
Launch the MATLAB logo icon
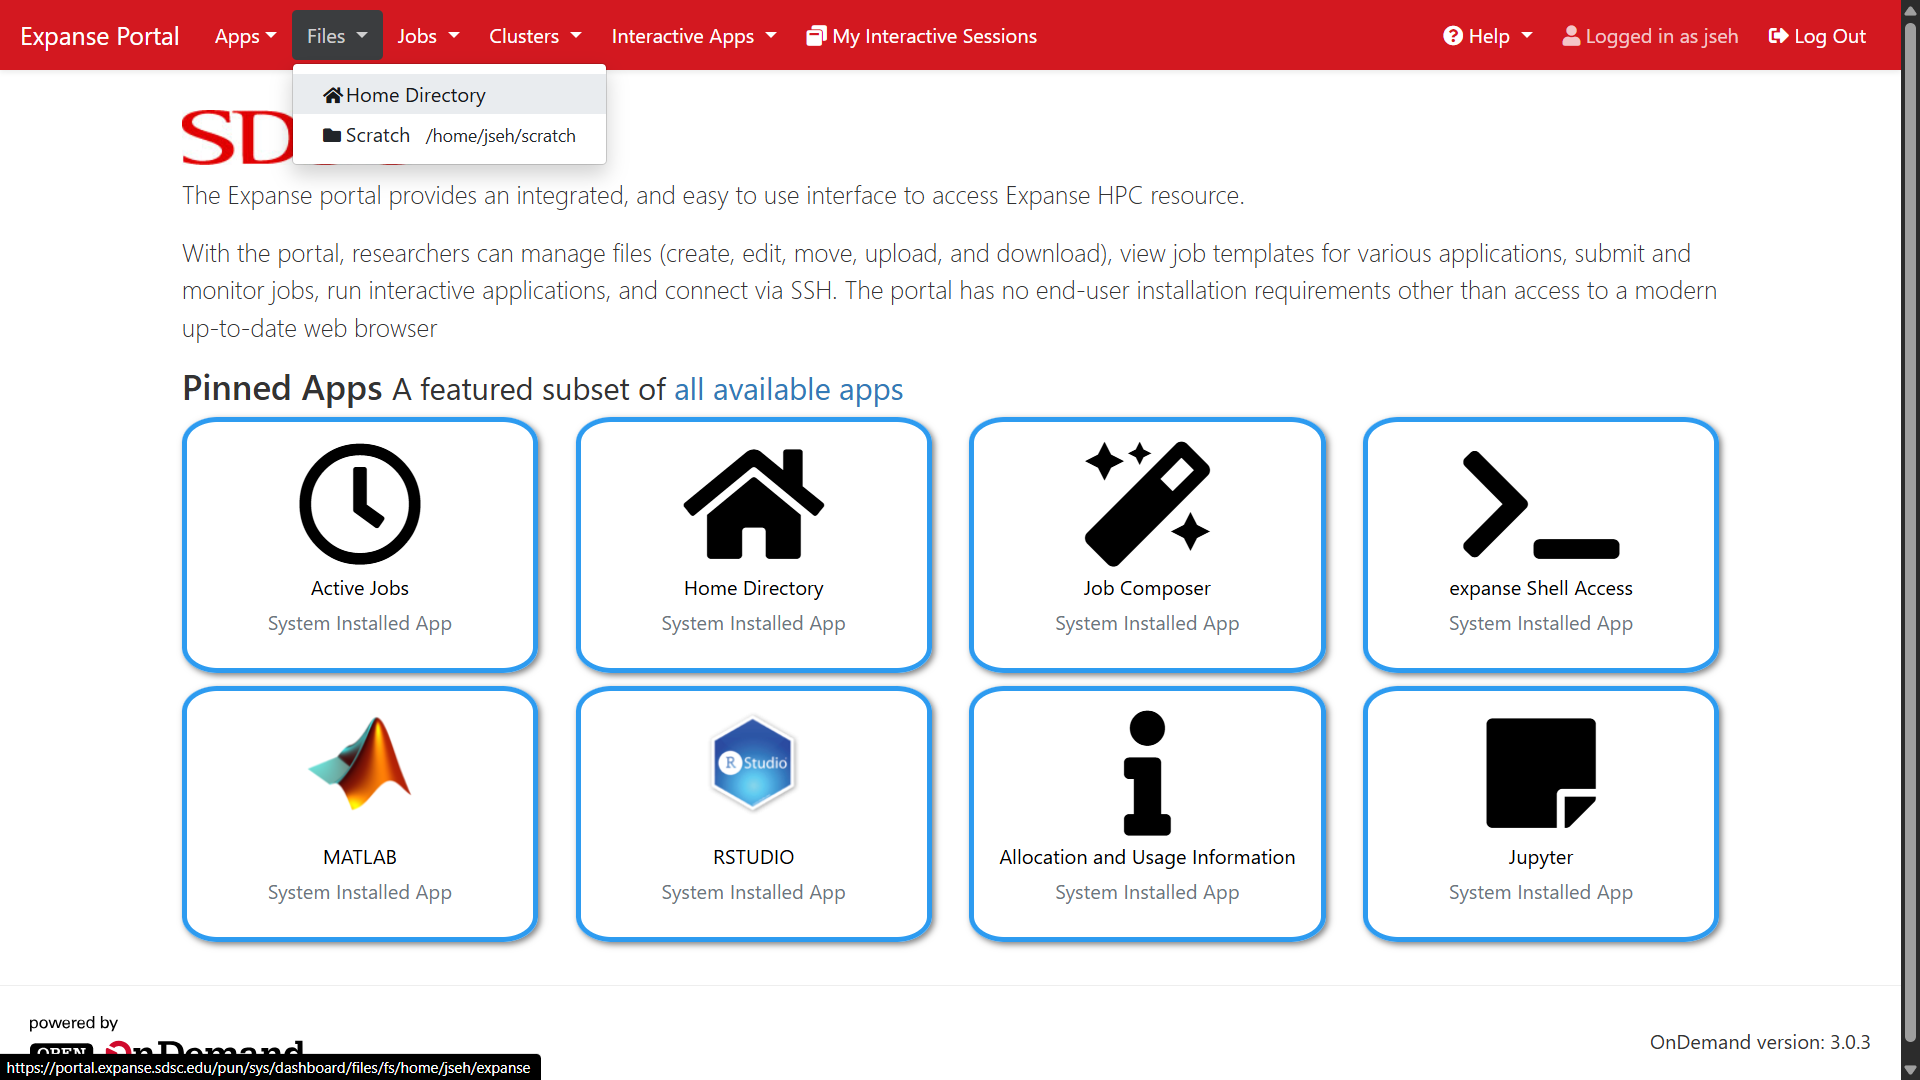tap(360, 763)
